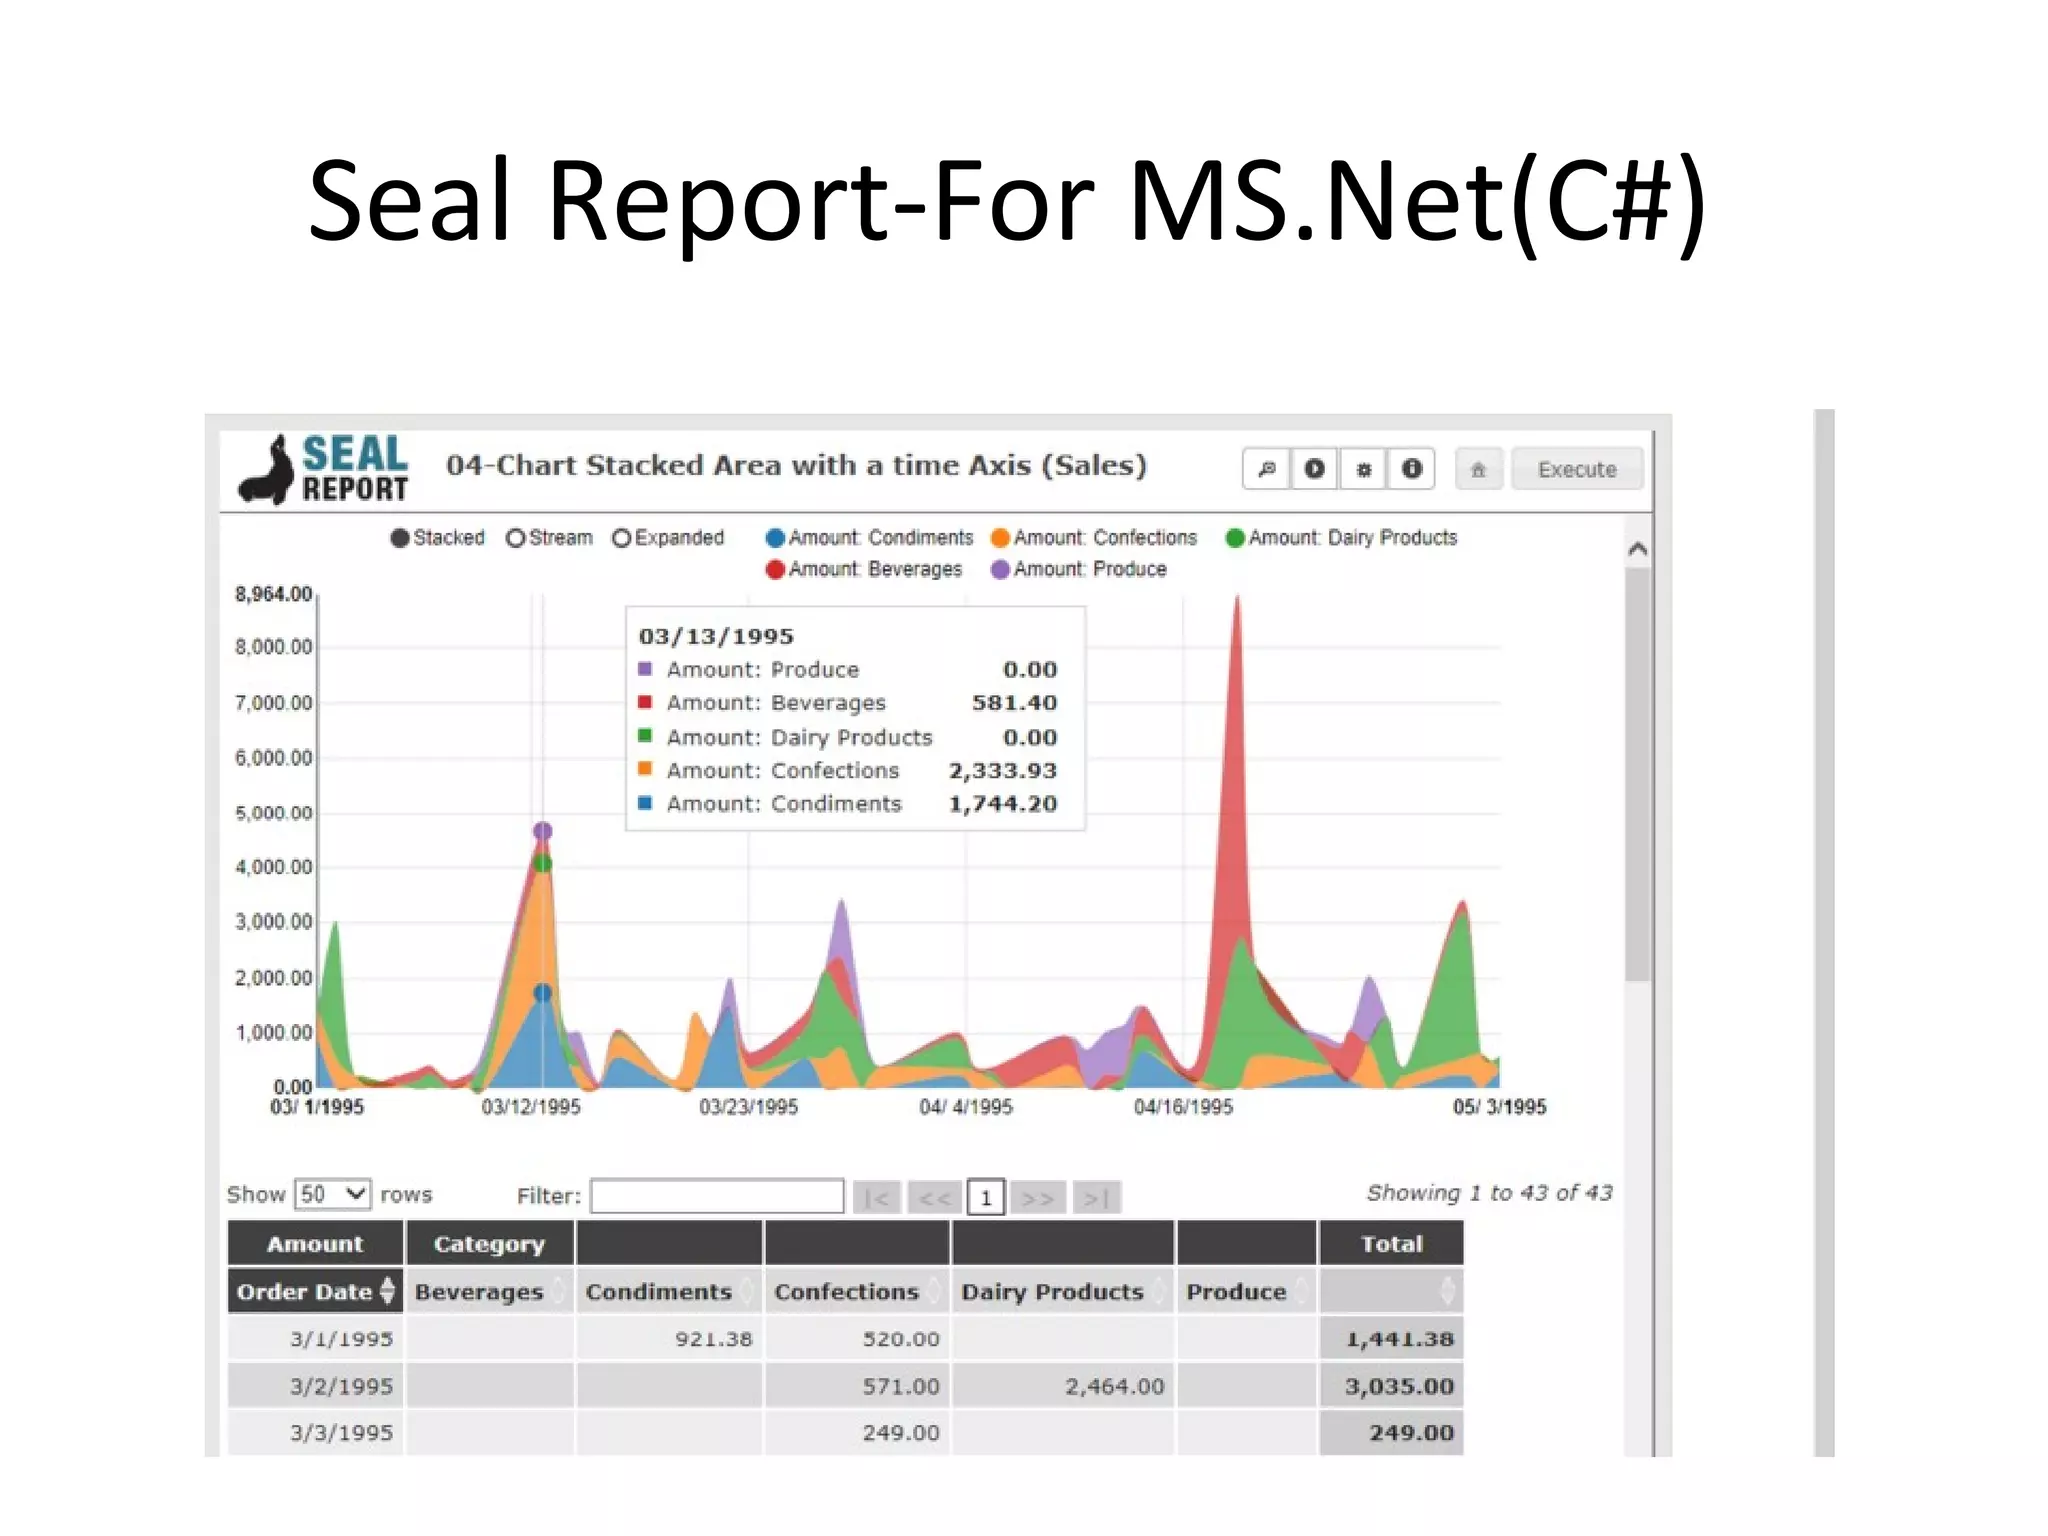Open the Show 50 rows dropdown
Viewport: 2048px width, 1536px height.
(x=333, y=1194)
